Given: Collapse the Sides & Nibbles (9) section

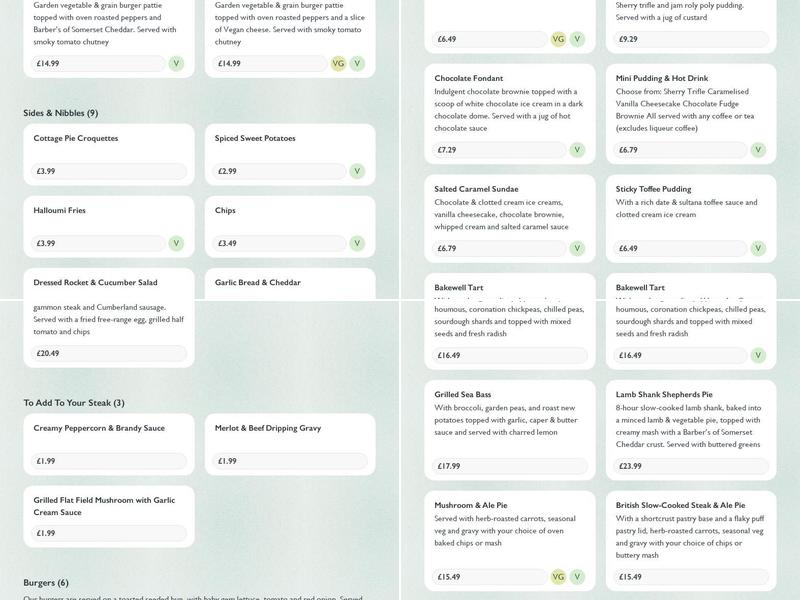Looking at the screenshot, I should click(x=61, y=113).
